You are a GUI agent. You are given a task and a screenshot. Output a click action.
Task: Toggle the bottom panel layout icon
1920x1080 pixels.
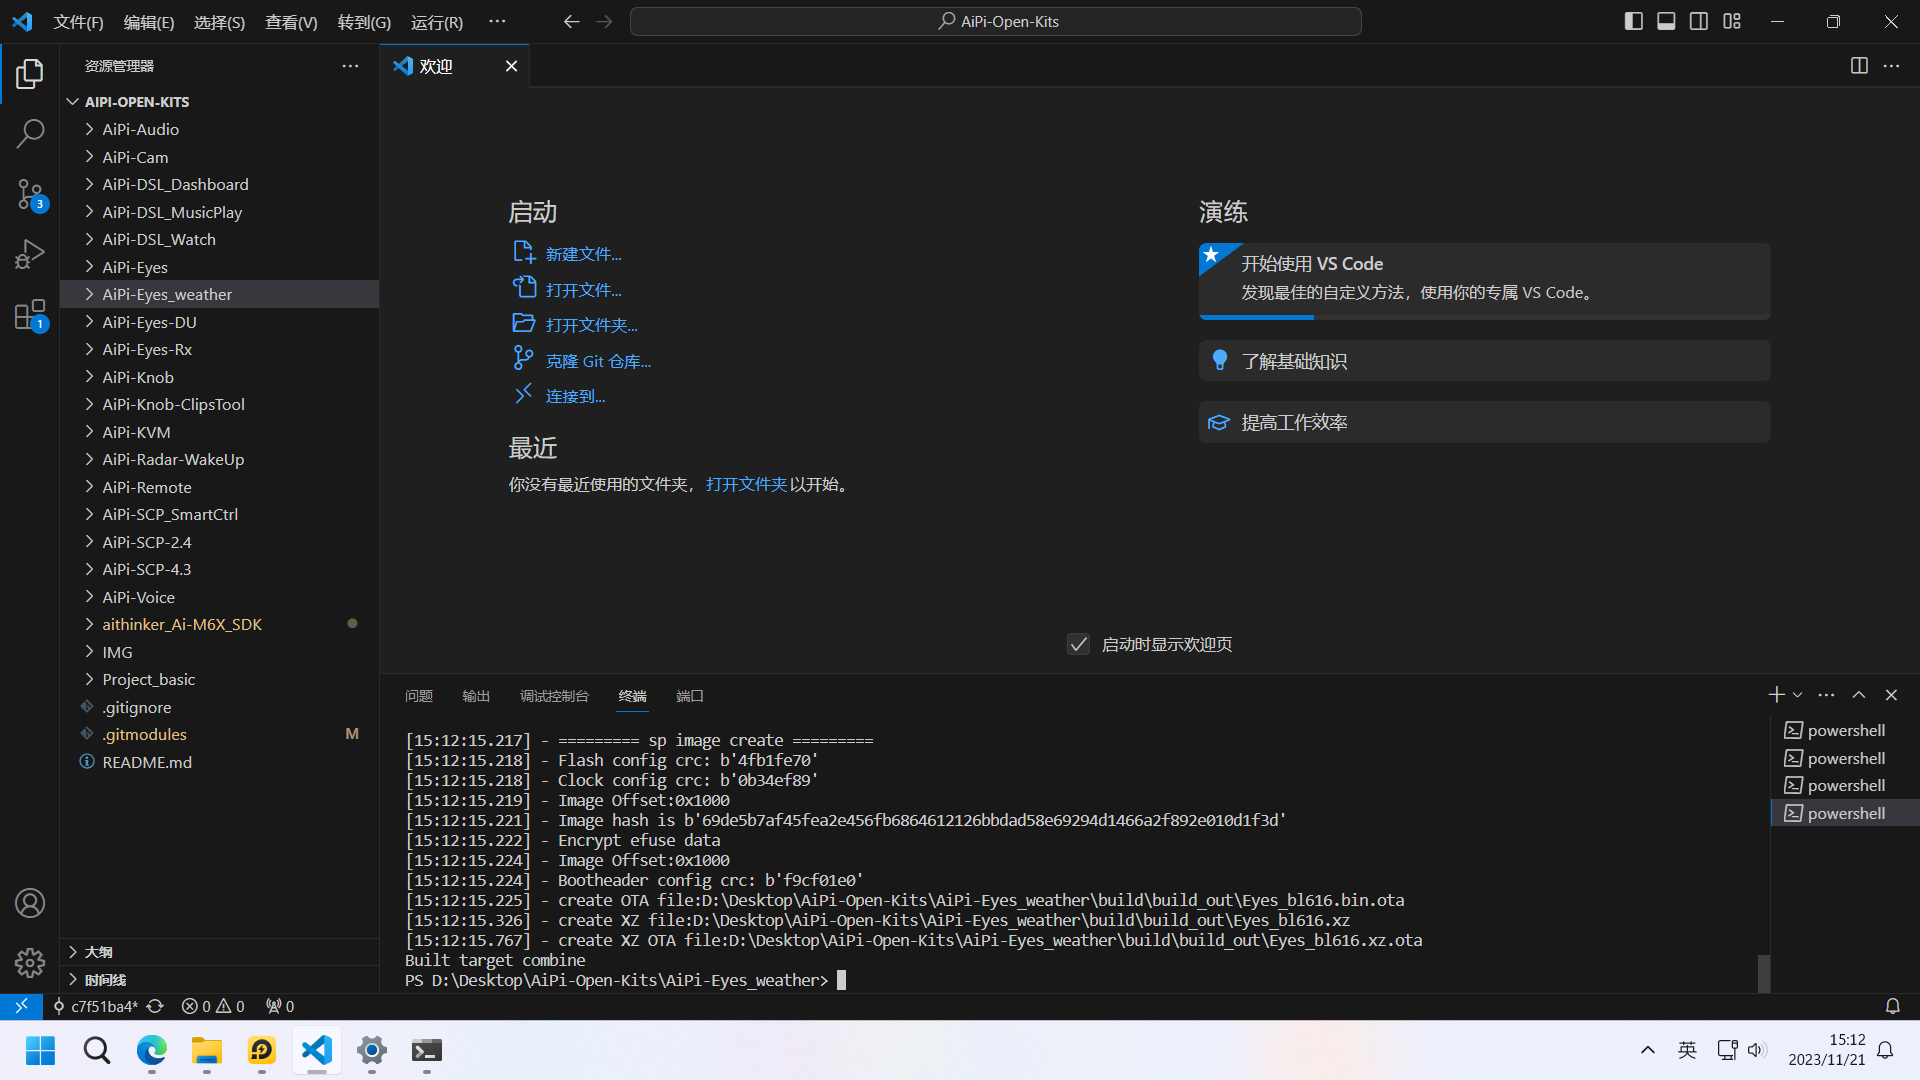(1666, 21)
